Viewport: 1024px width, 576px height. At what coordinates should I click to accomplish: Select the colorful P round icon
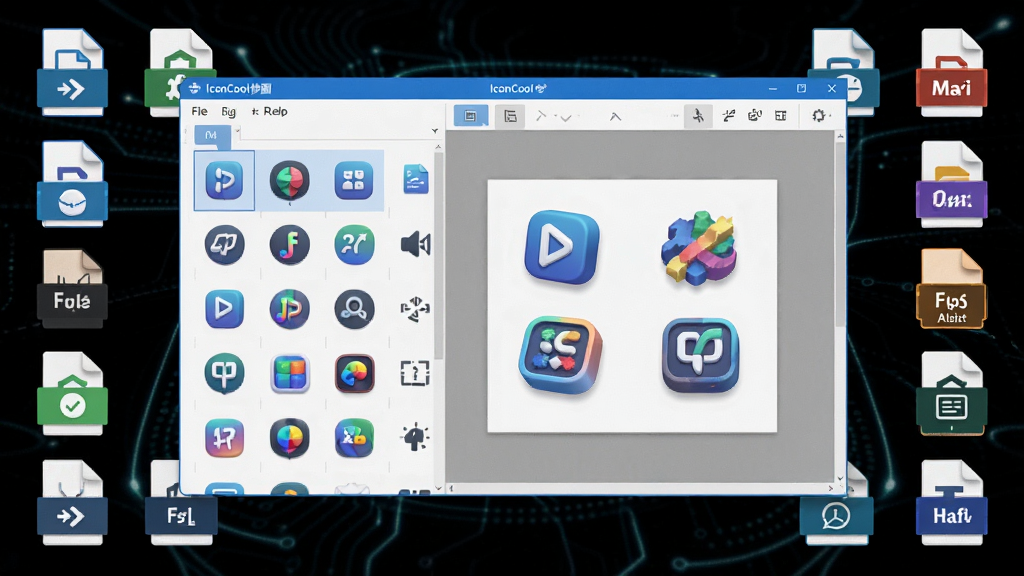[x=289, y=309]
